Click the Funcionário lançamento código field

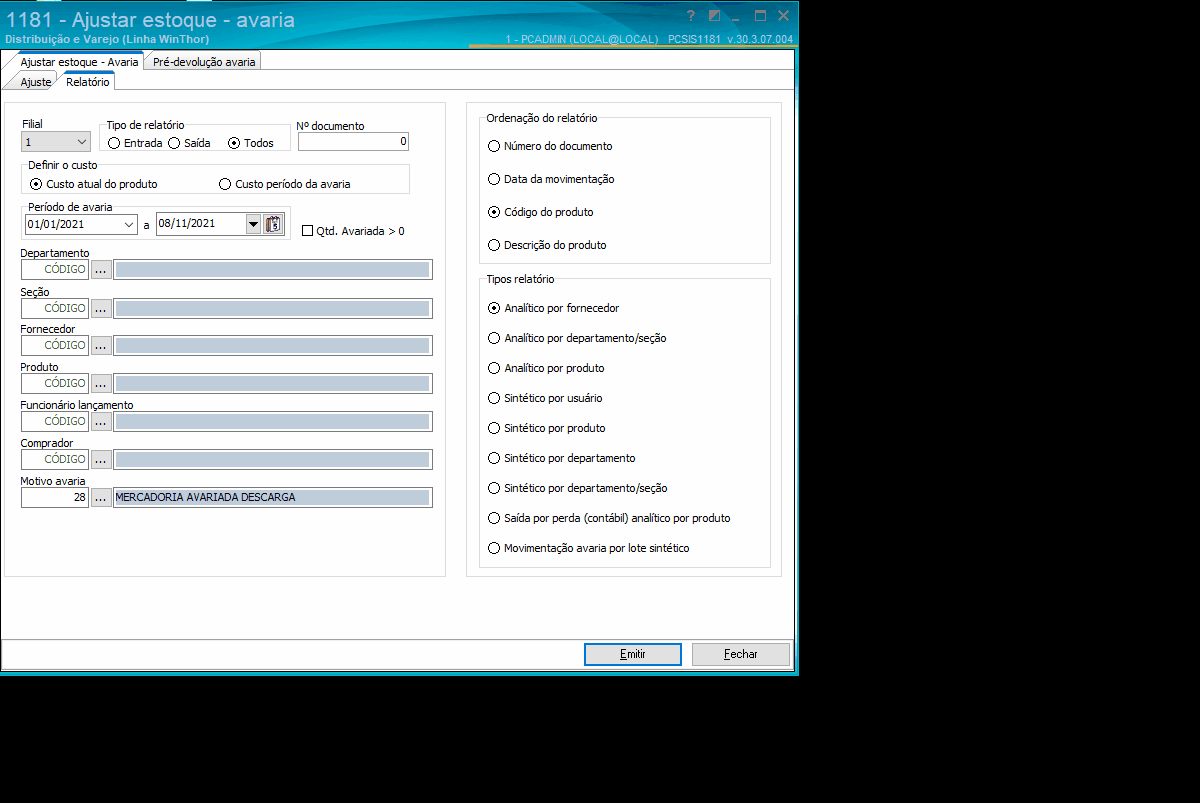pyautogui.click(x=55, y=421)
